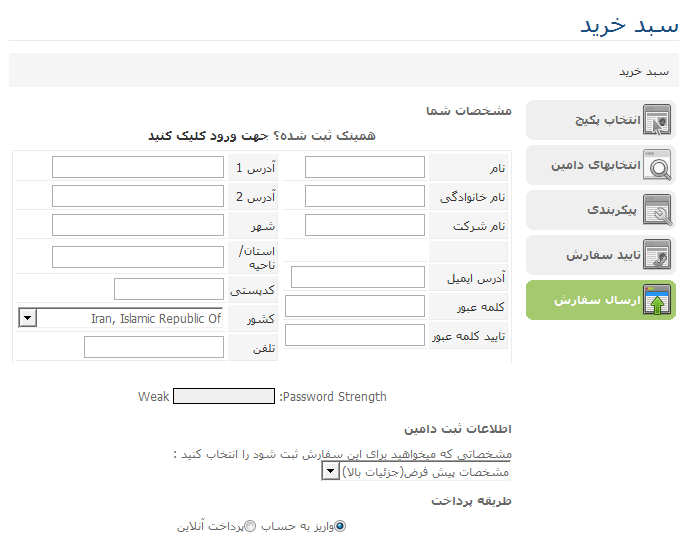Image resolution: width=686 pixels, height=542 pixels.
Task: Click the اطلاعات ثبت دامین heading
Action: [458, 429]
